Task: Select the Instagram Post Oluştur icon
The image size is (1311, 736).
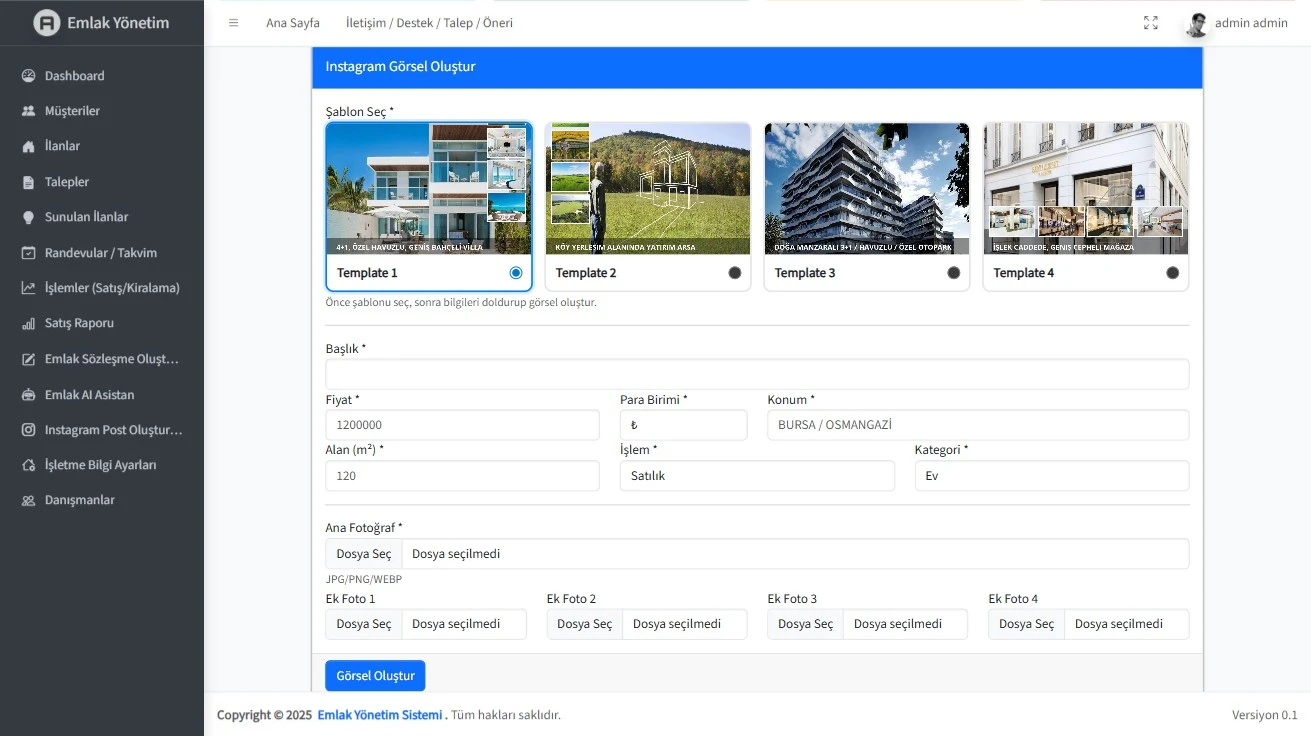Action: tap(28, 430)
